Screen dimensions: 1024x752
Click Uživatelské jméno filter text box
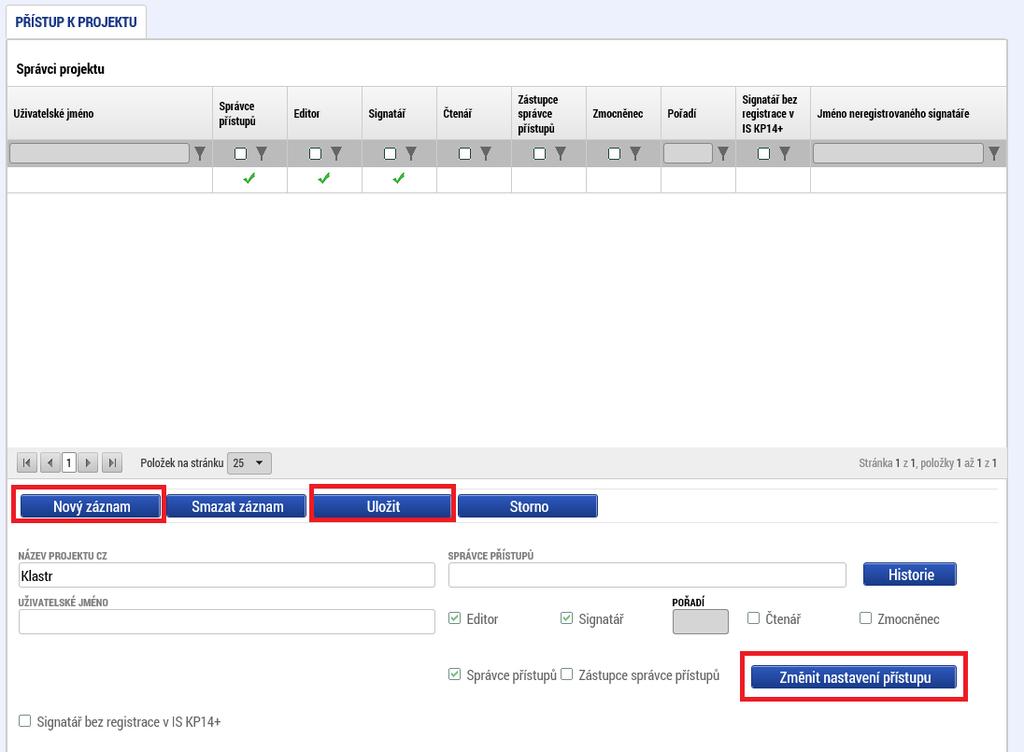coord(99,153)
